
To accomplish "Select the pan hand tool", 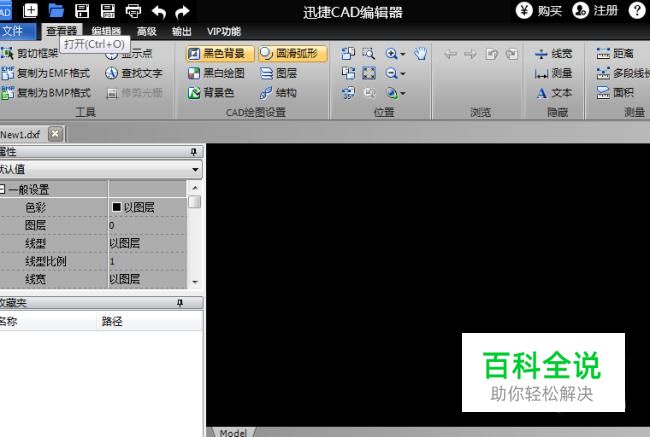I will pyautogui.click(x=421, y=54).
